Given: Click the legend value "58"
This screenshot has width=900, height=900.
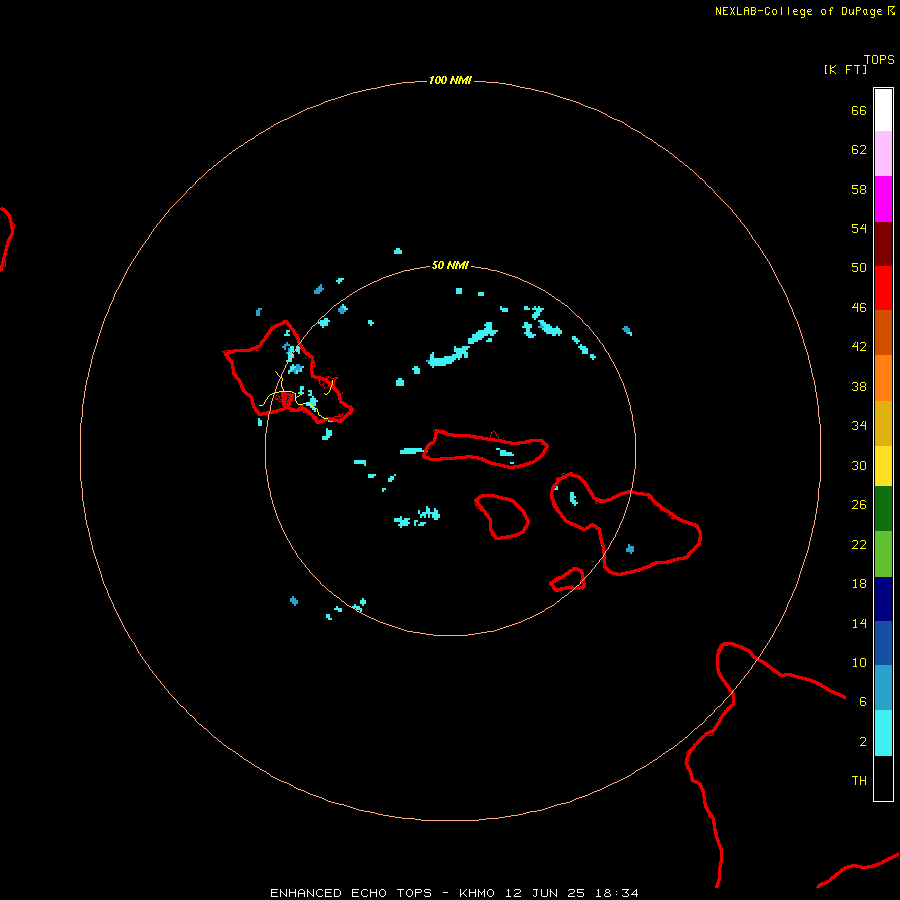Looking at the screenshot, I should (859, 189).
